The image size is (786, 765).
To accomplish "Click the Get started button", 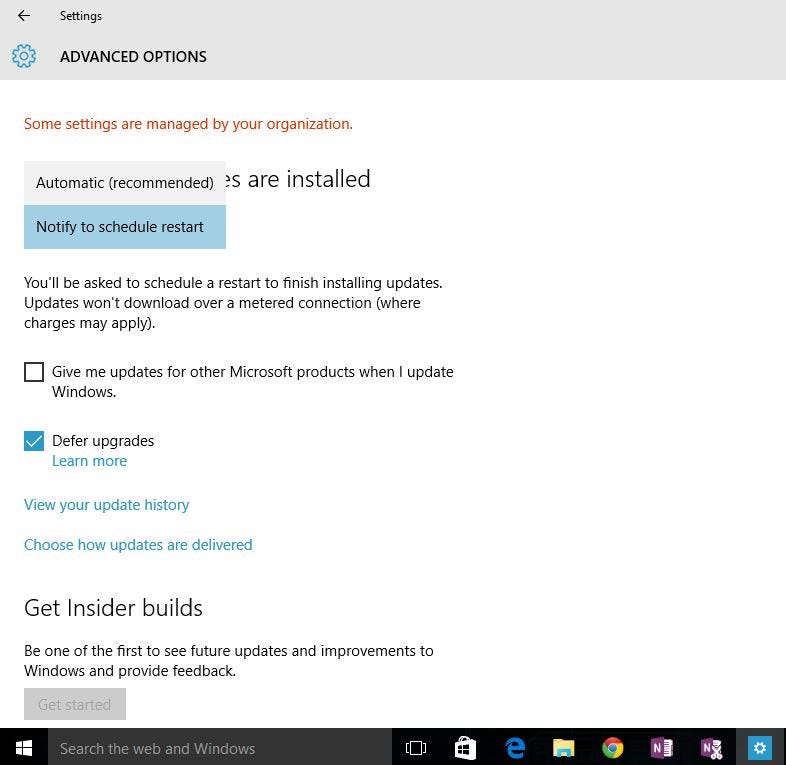I will pos(75,704).
